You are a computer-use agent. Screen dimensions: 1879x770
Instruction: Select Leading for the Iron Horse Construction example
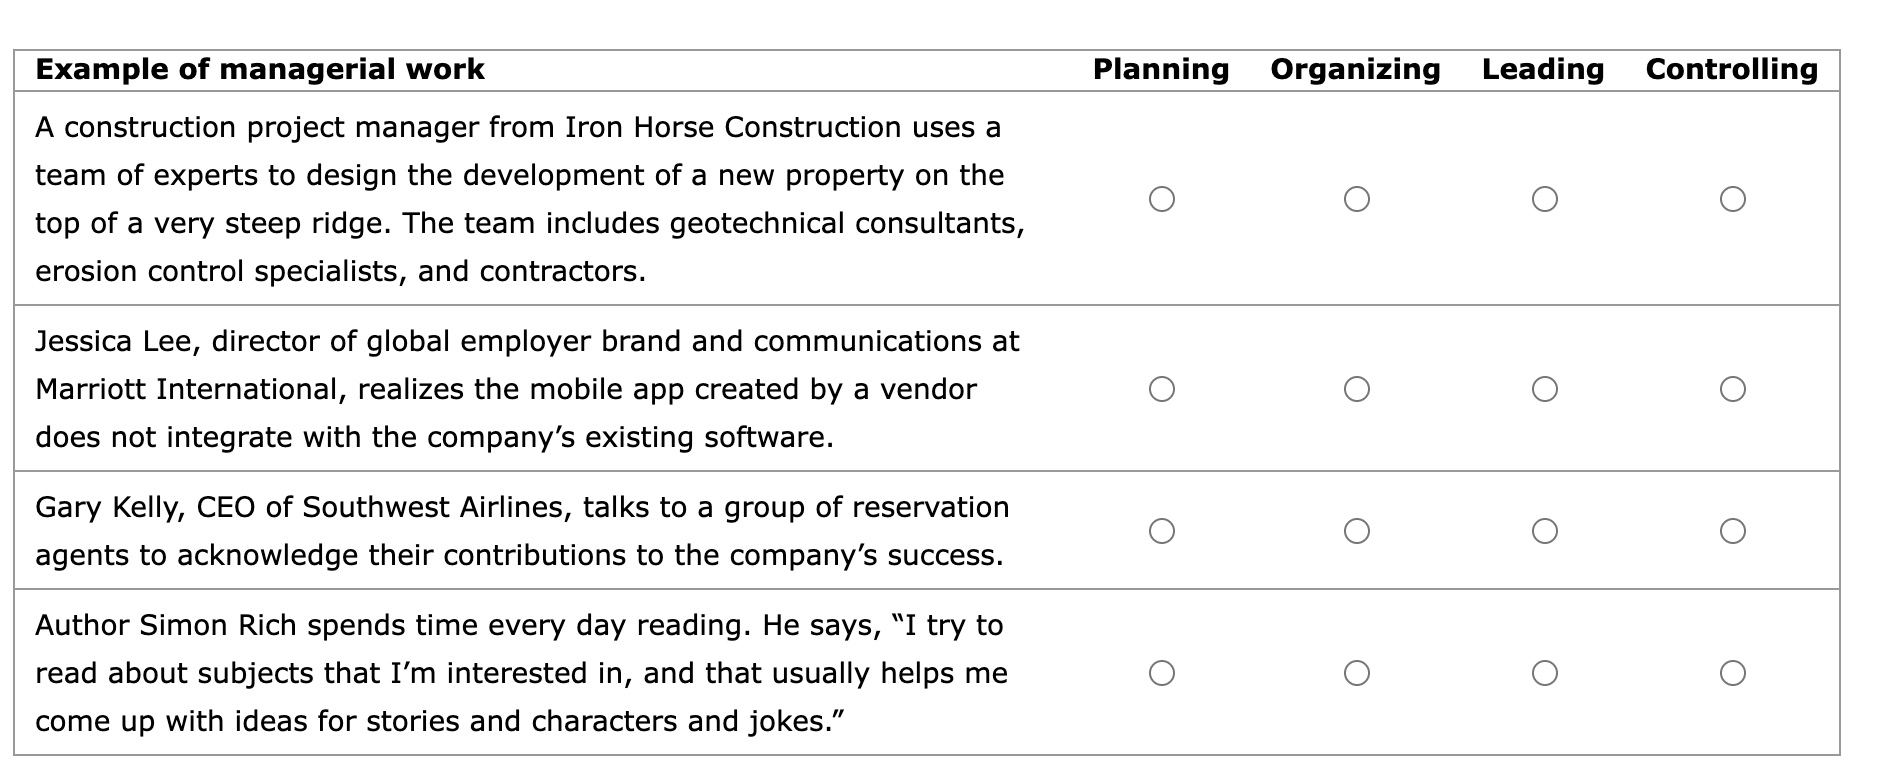[x=1544, y=199]
